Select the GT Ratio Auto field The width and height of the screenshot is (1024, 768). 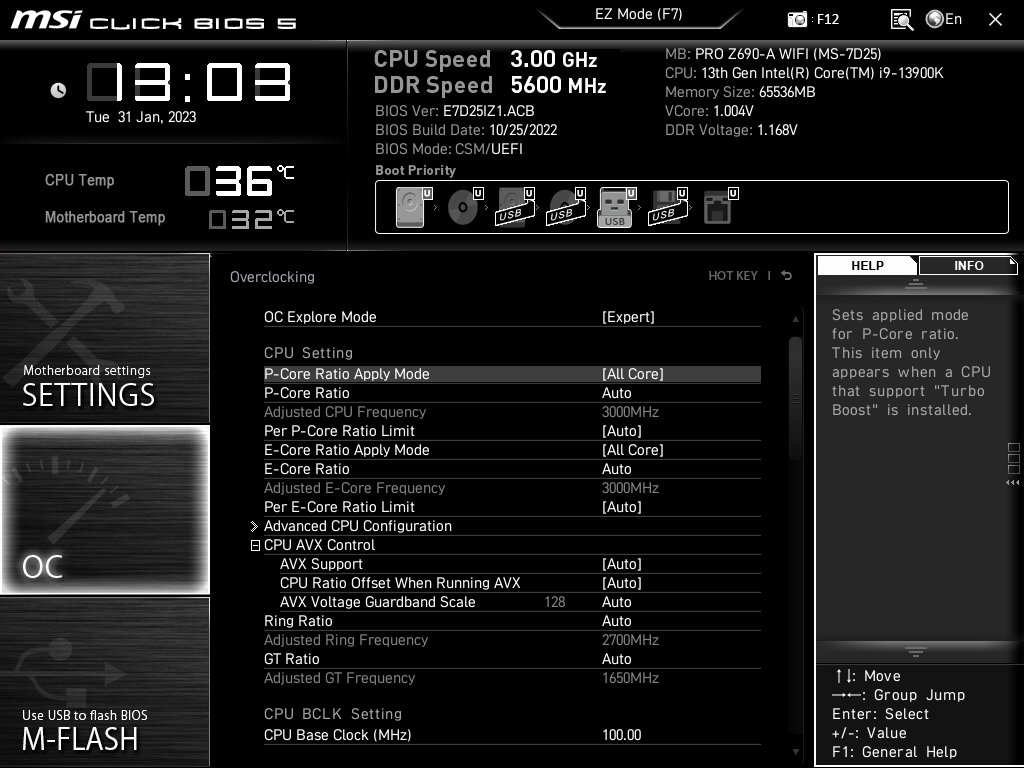[512, 659]
